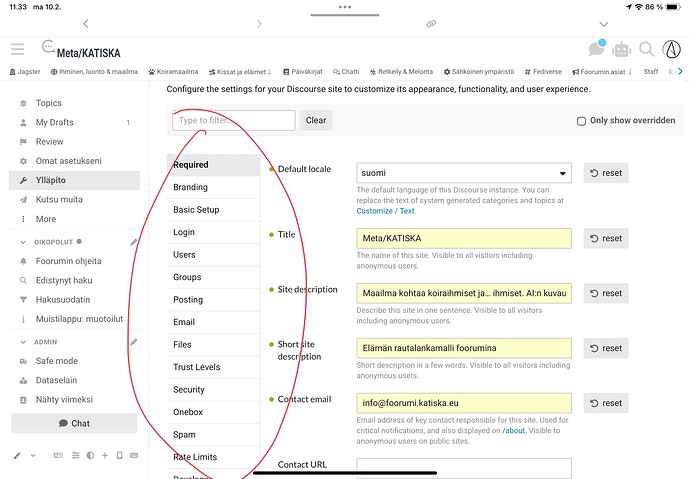Click the Meta/KATISKA site logo

pyautogui.click(x=81, y=49)
